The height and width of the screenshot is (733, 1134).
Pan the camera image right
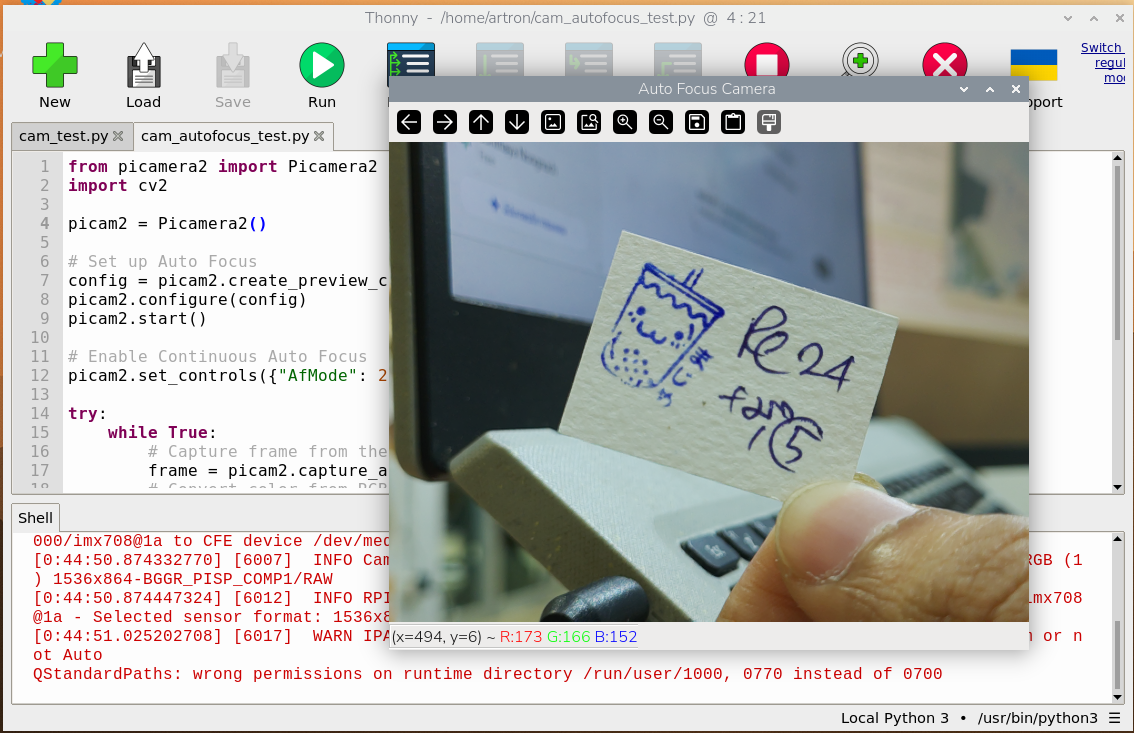click(x=445, y=122)
